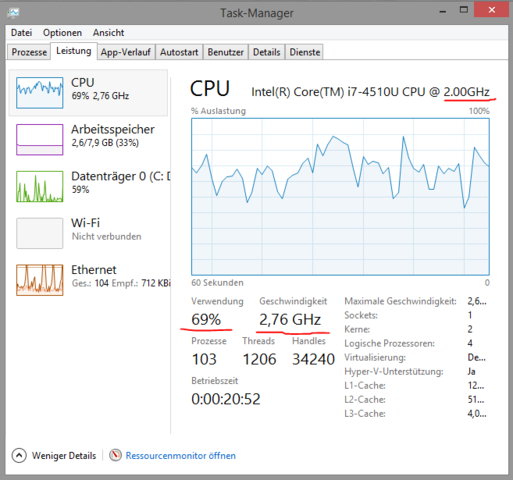
Task: Close the Task-Manager window
Action: 492,10
